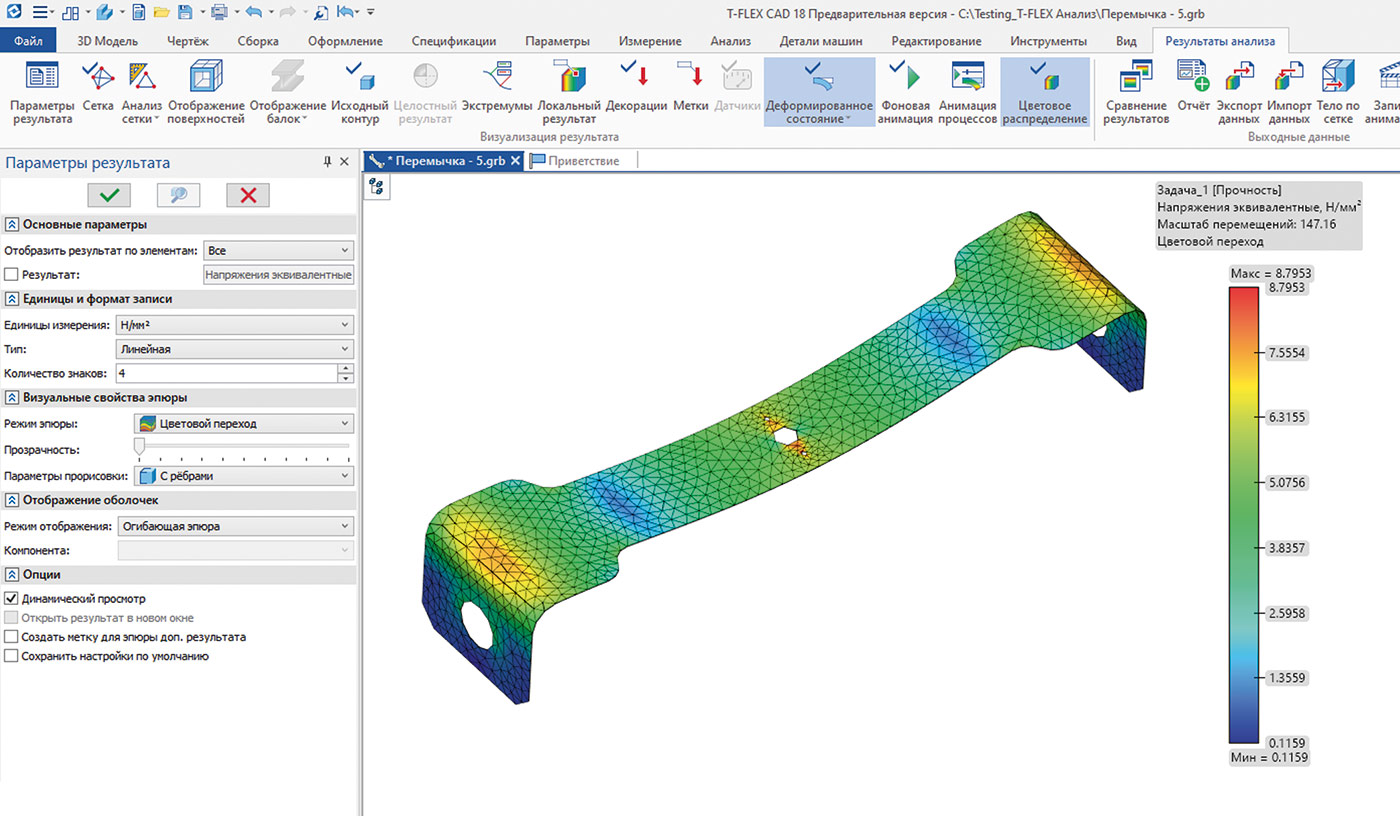Switch to Анализ ribbon tab
Viewport: 1400px width, 816px height.
(731, 41)
